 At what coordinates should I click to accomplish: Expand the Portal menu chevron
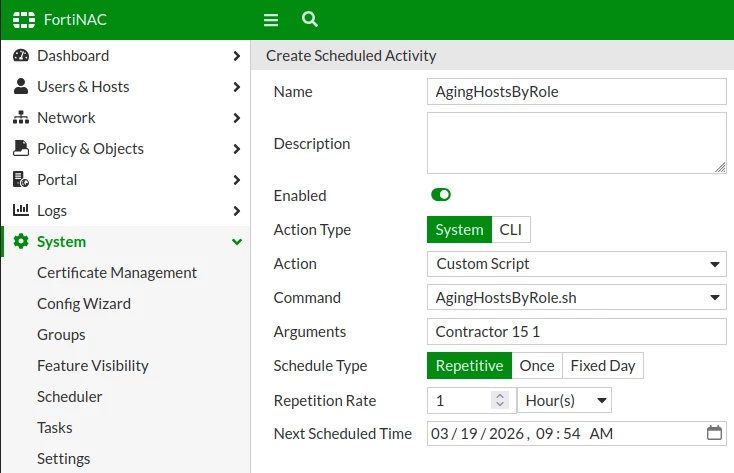[x=237, y=180]
